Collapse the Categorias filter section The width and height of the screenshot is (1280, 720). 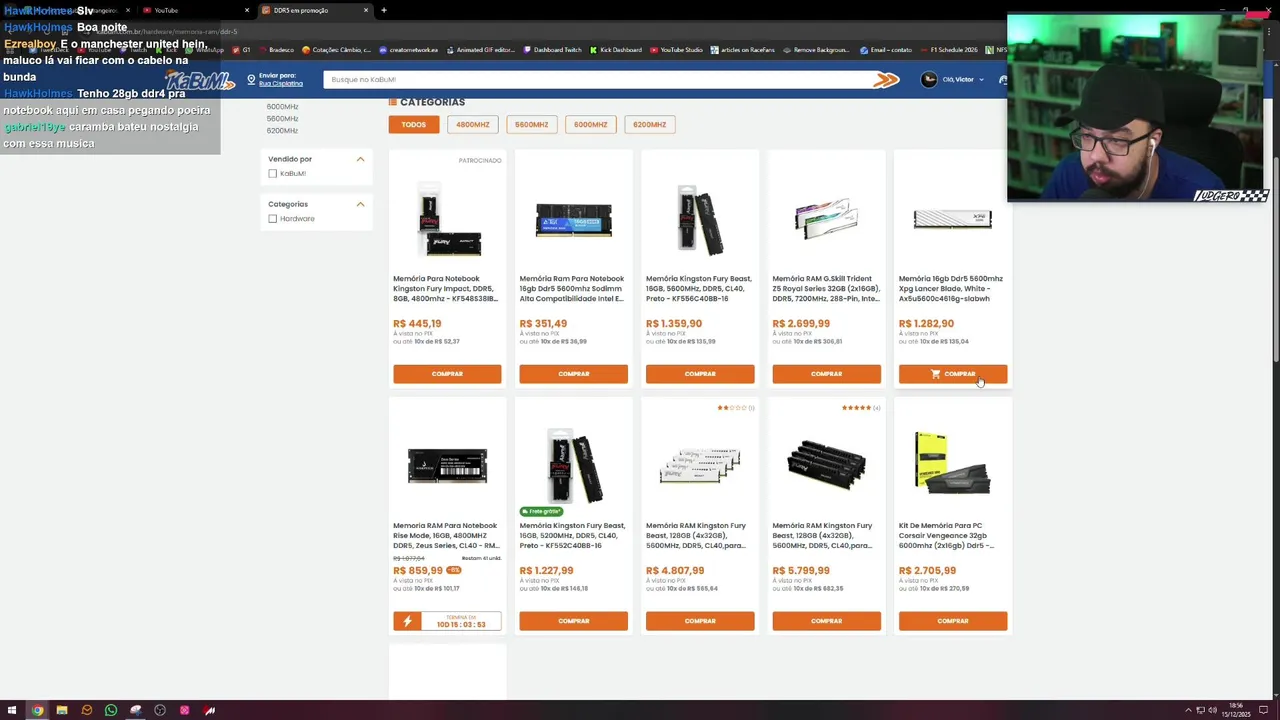(x=360, y=204)
